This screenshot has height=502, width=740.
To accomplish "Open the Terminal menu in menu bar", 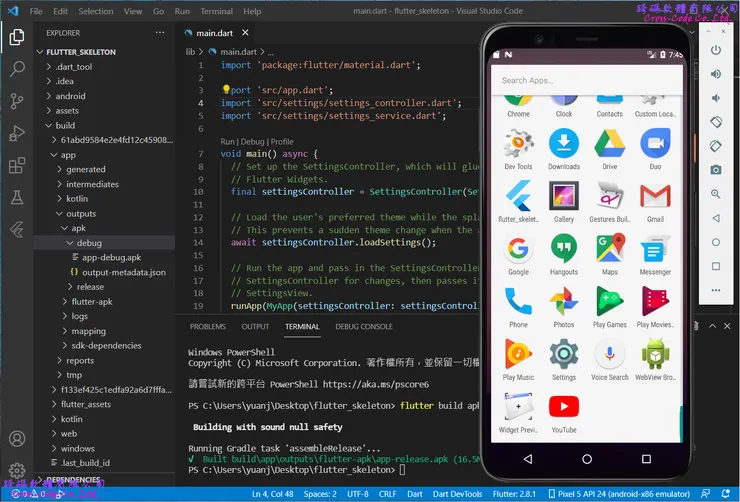I will [216, 12].
